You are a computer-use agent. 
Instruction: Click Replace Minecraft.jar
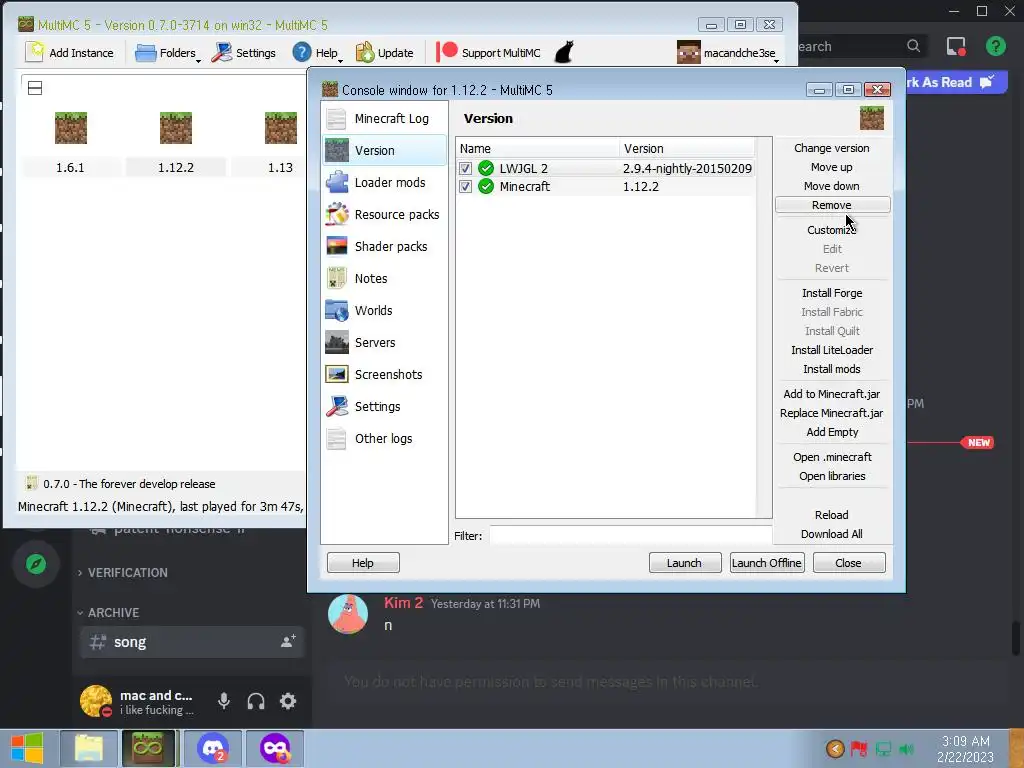832,413
